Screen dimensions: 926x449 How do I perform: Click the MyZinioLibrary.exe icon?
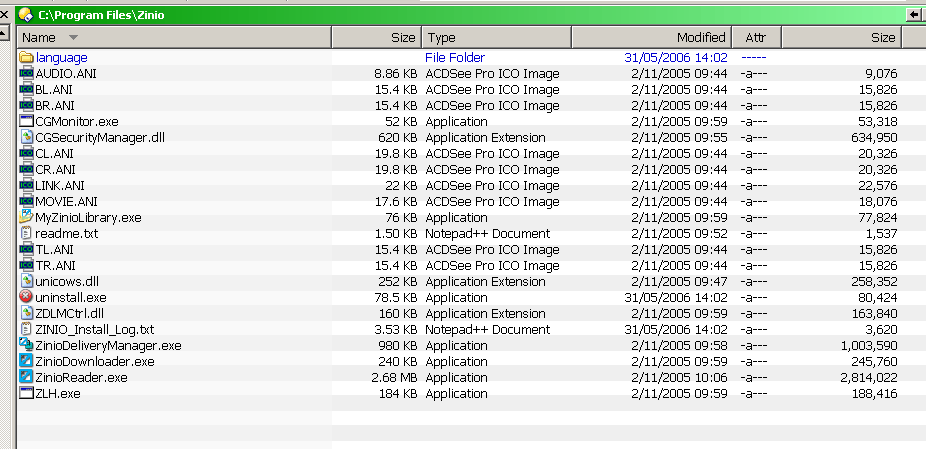point(26,217)
